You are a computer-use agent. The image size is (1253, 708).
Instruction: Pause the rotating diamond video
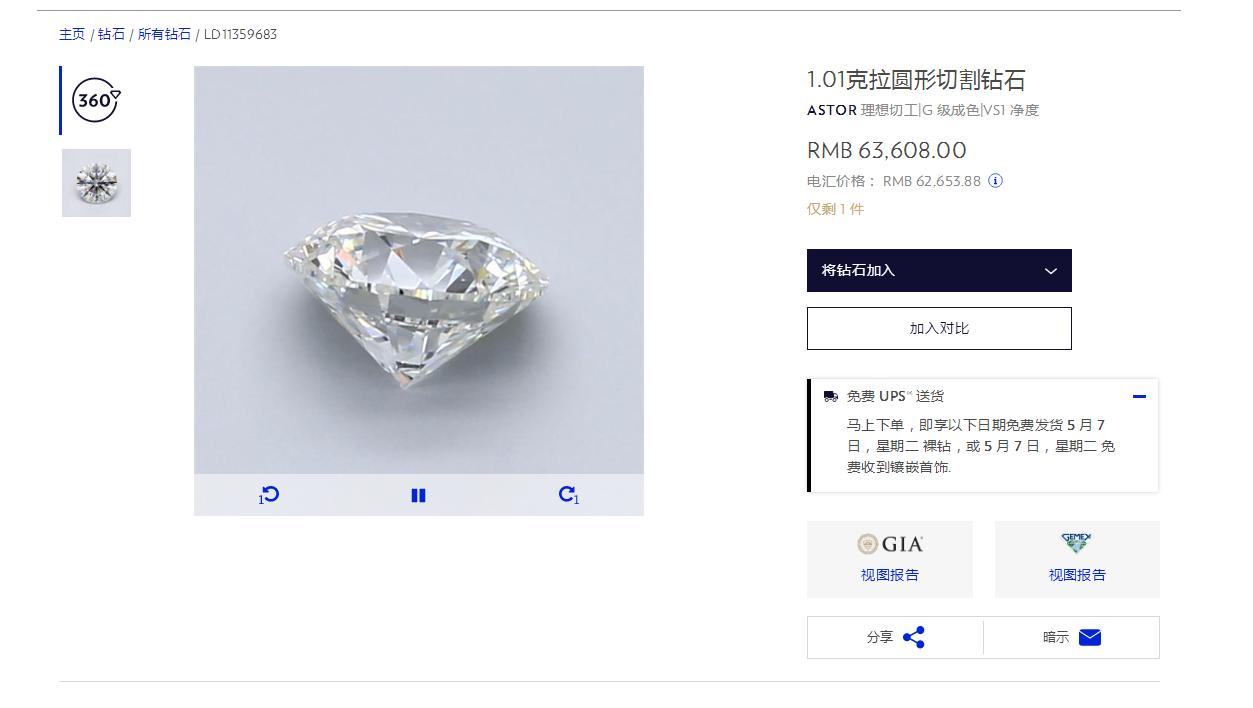tap(418, 494)
